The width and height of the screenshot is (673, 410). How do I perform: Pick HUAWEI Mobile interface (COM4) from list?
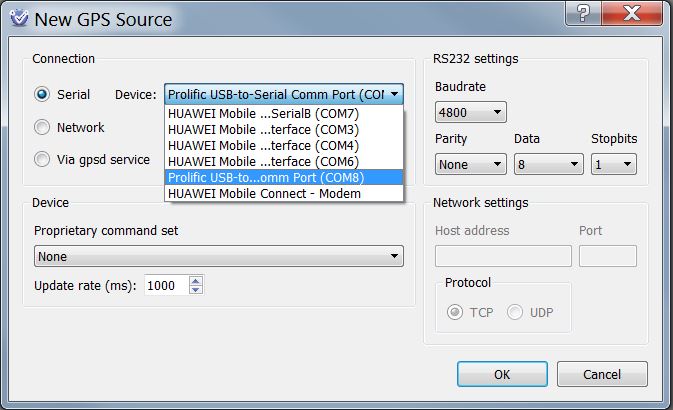coord(263,146)
